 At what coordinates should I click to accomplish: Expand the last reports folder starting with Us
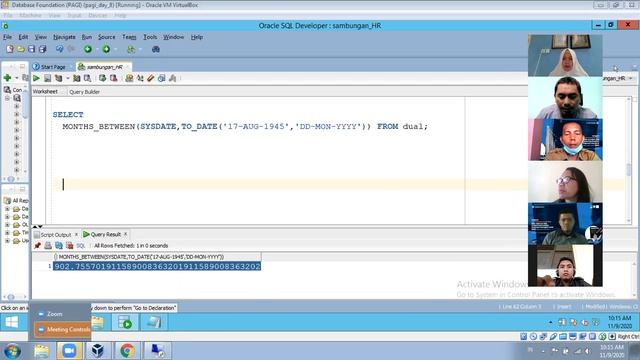click(7, 240)
